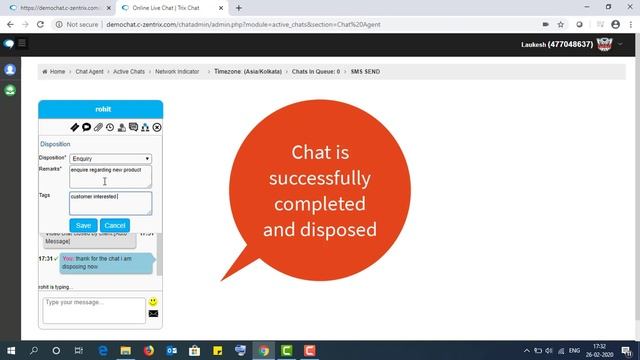Open File Explorer from the taskbar
The height and width of the screenshot is (360, 640).
(x=126, y=351)
